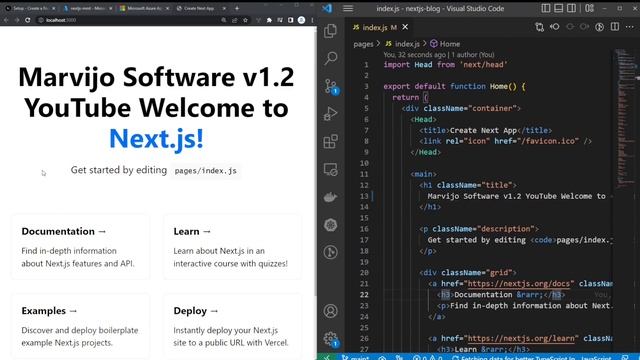Click share icon in address bar

[235, 20]
